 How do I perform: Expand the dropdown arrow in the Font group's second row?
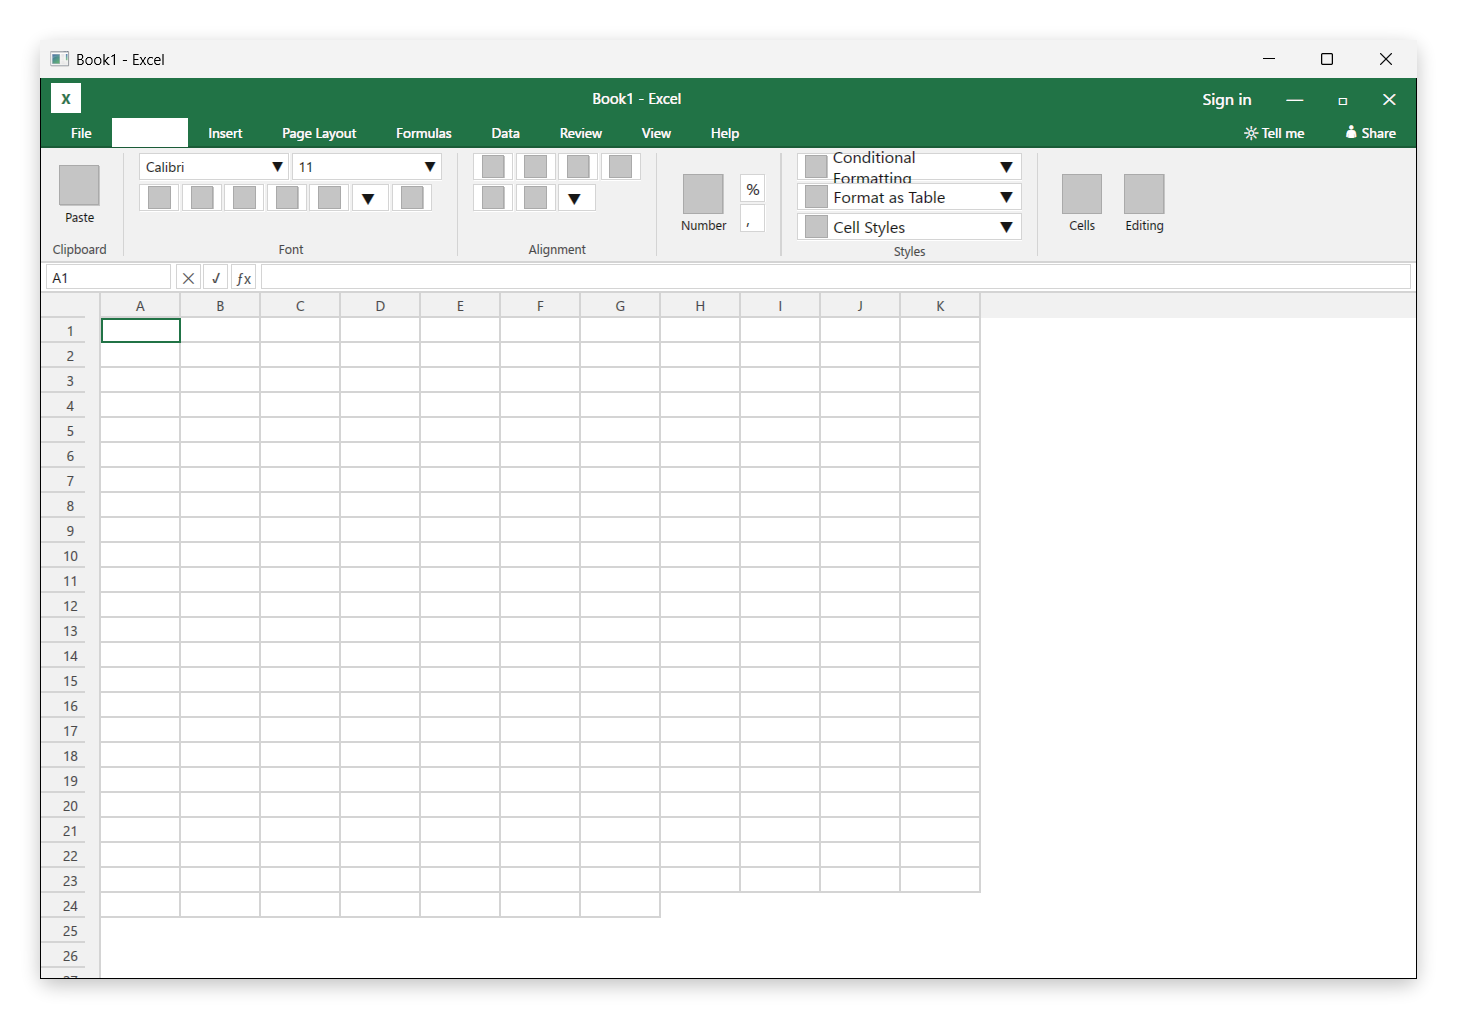pos(369,198)
